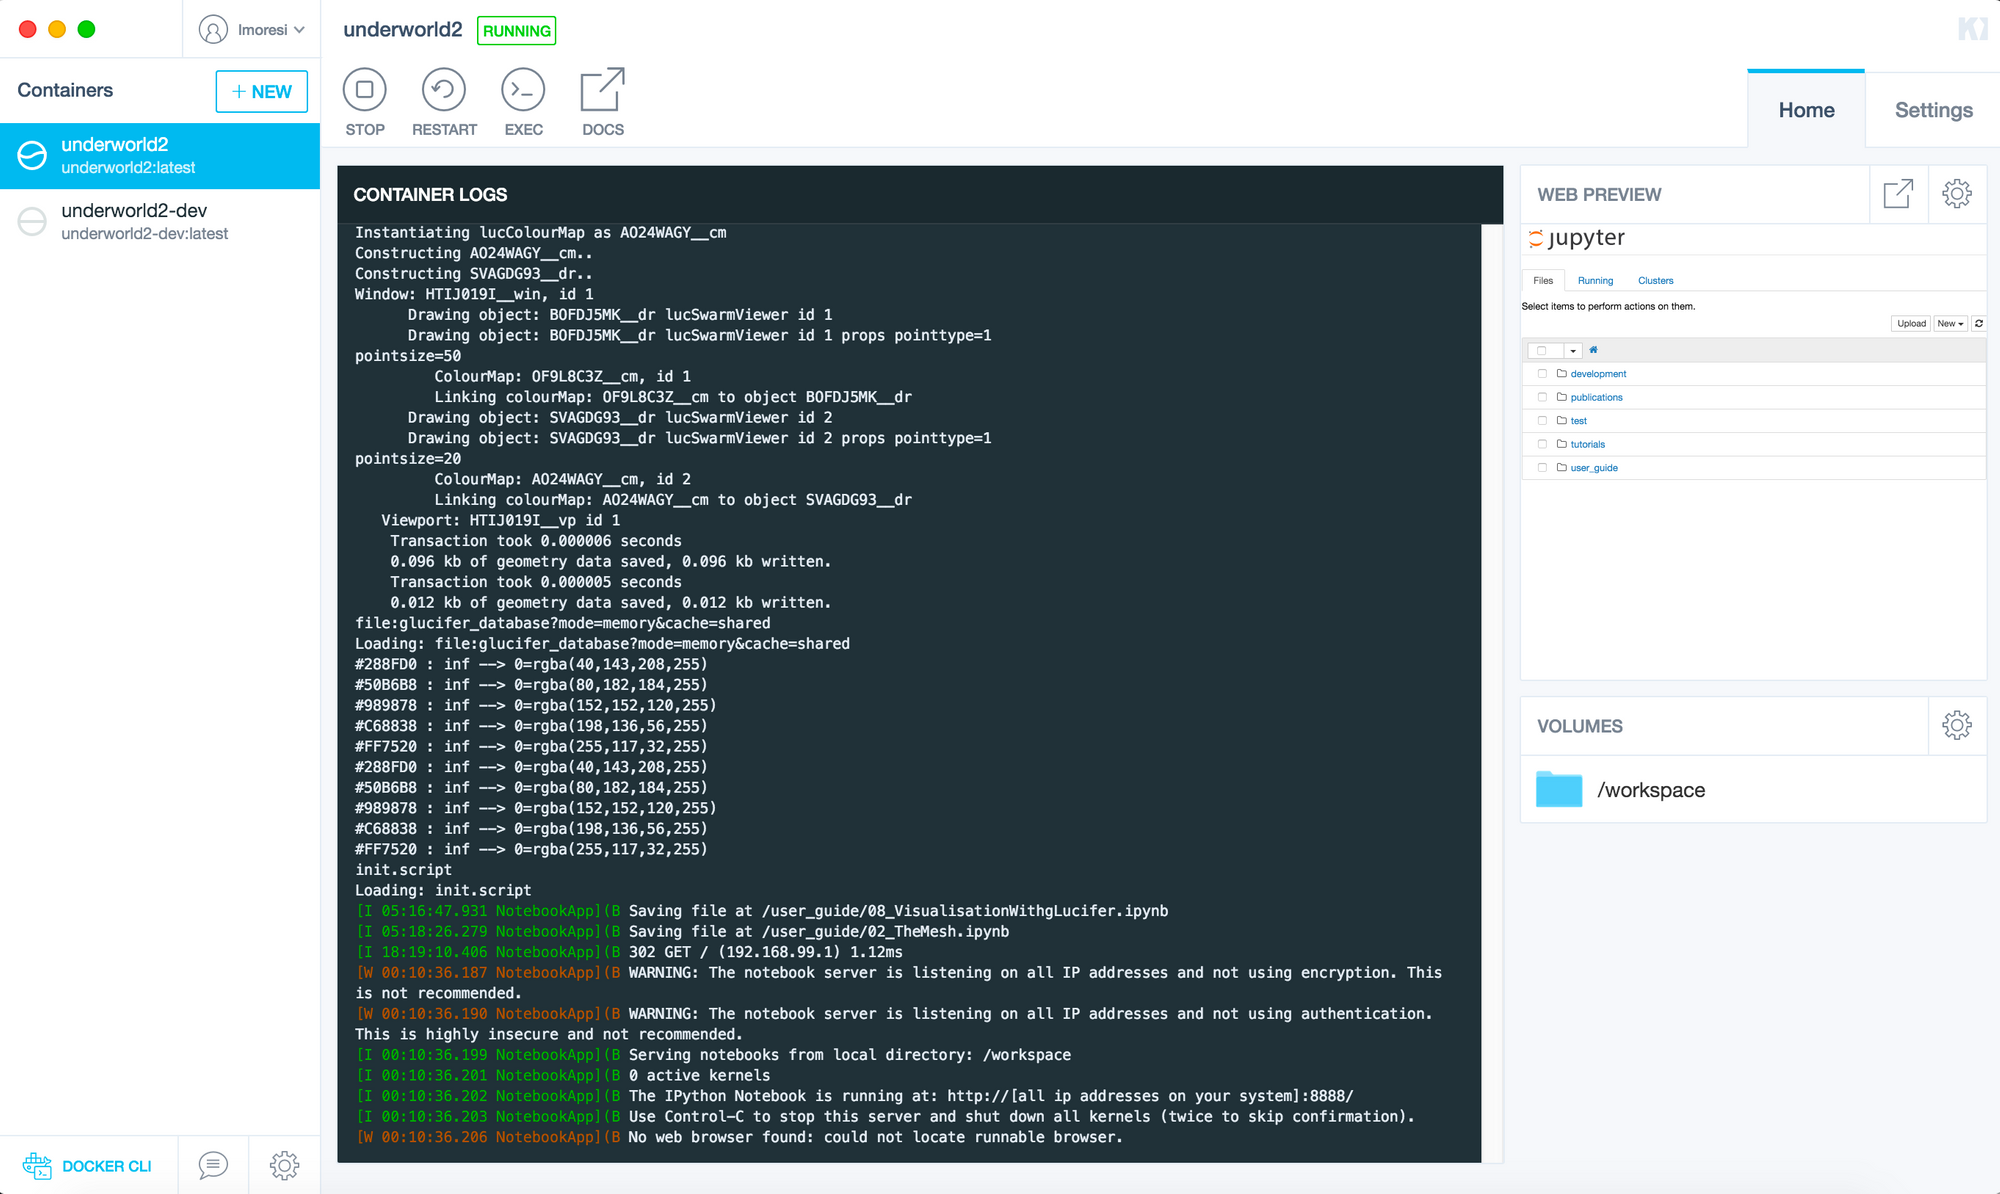Click the /workspace volume folder icon
2000x1194 pixels.
coord(1559,789)
